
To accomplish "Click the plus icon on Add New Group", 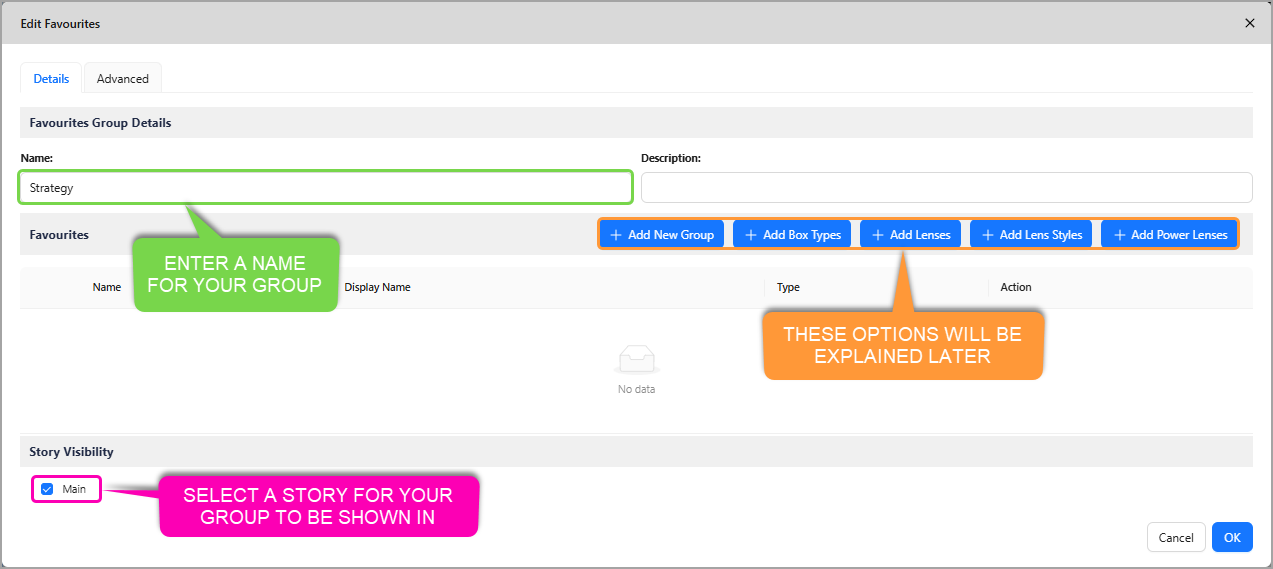I will 616,235.
